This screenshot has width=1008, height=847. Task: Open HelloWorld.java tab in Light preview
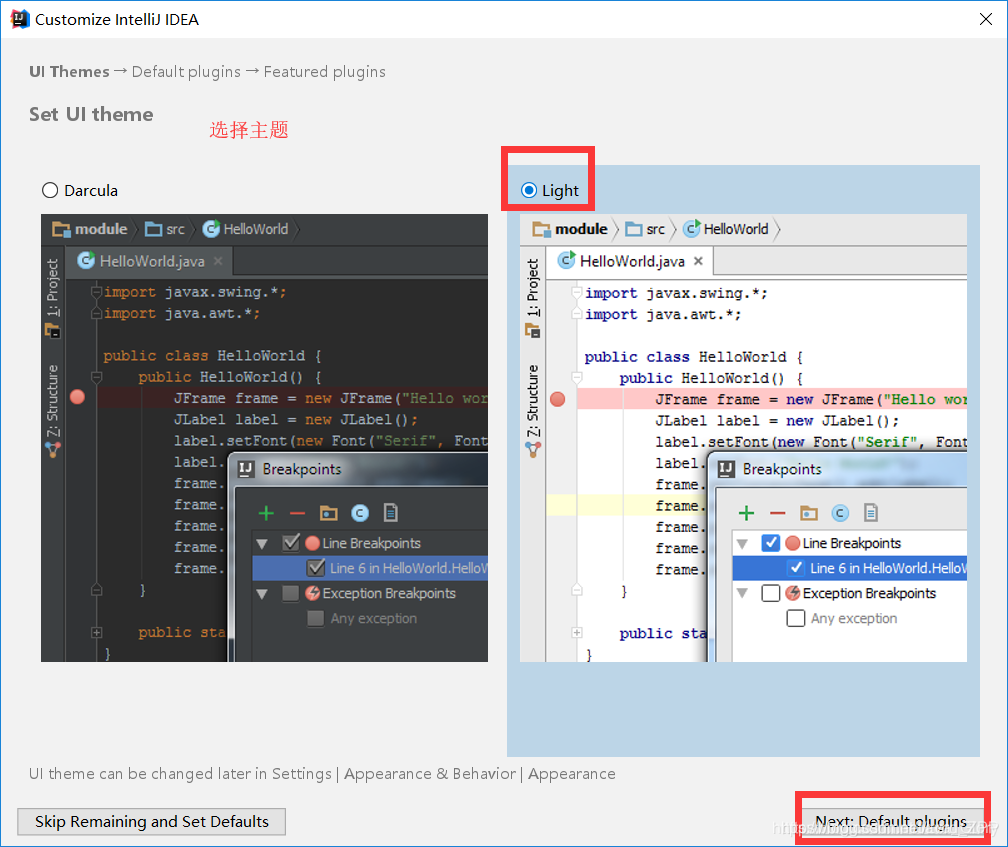630,261
